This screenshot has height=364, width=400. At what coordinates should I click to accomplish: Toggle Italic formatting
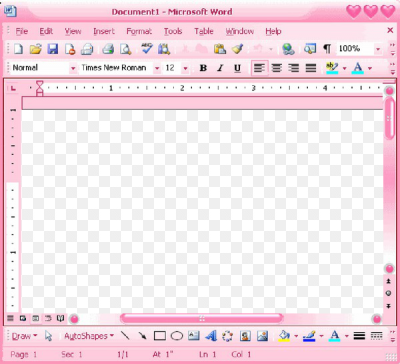220,68
